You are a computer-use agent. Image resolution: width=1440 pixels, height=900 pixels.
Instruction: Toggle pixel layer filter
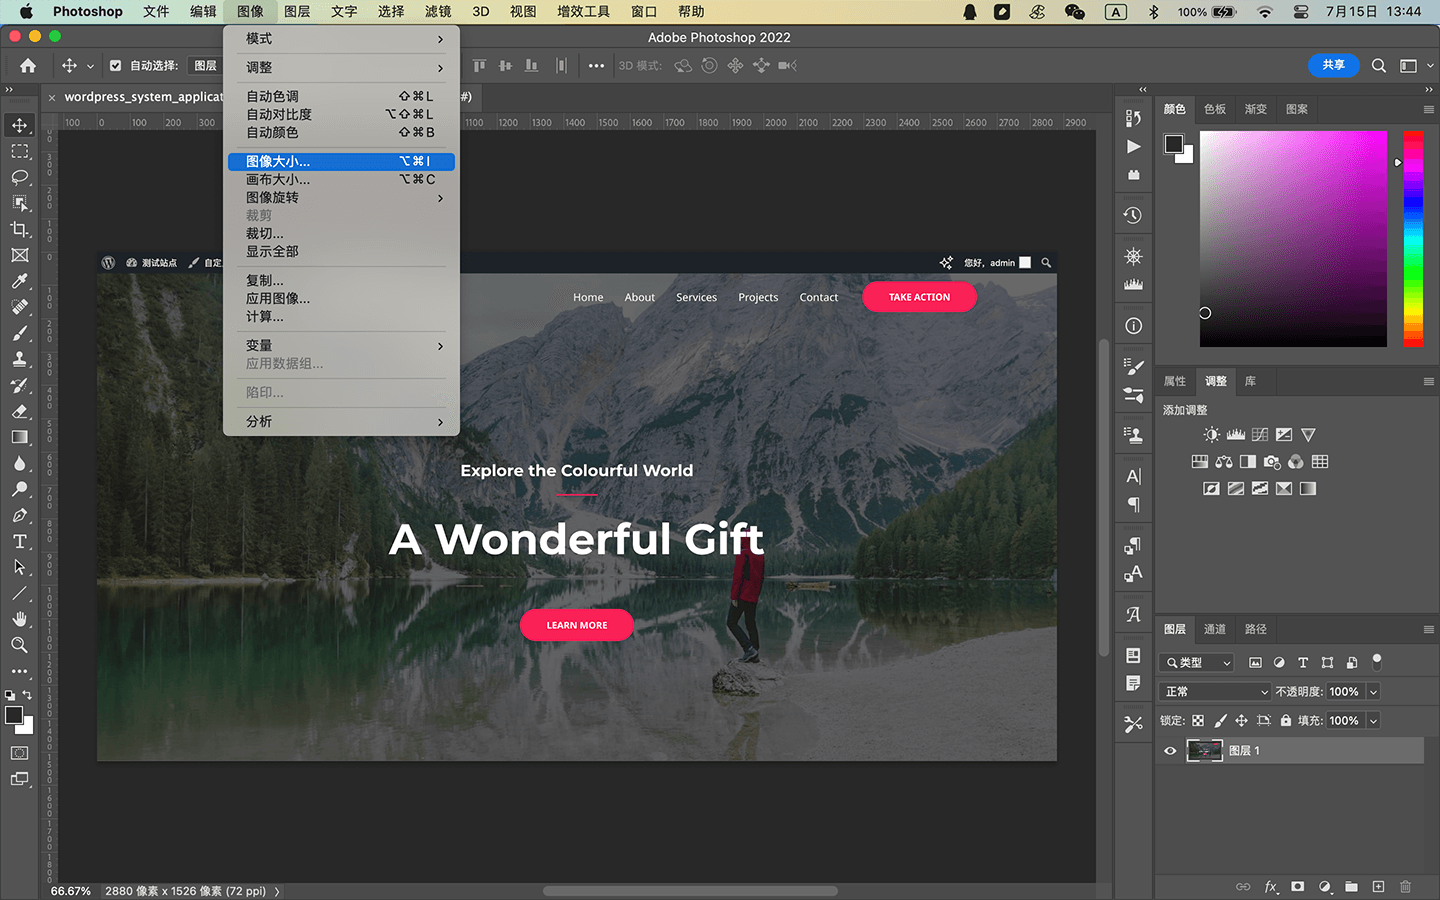point(1255,662)
